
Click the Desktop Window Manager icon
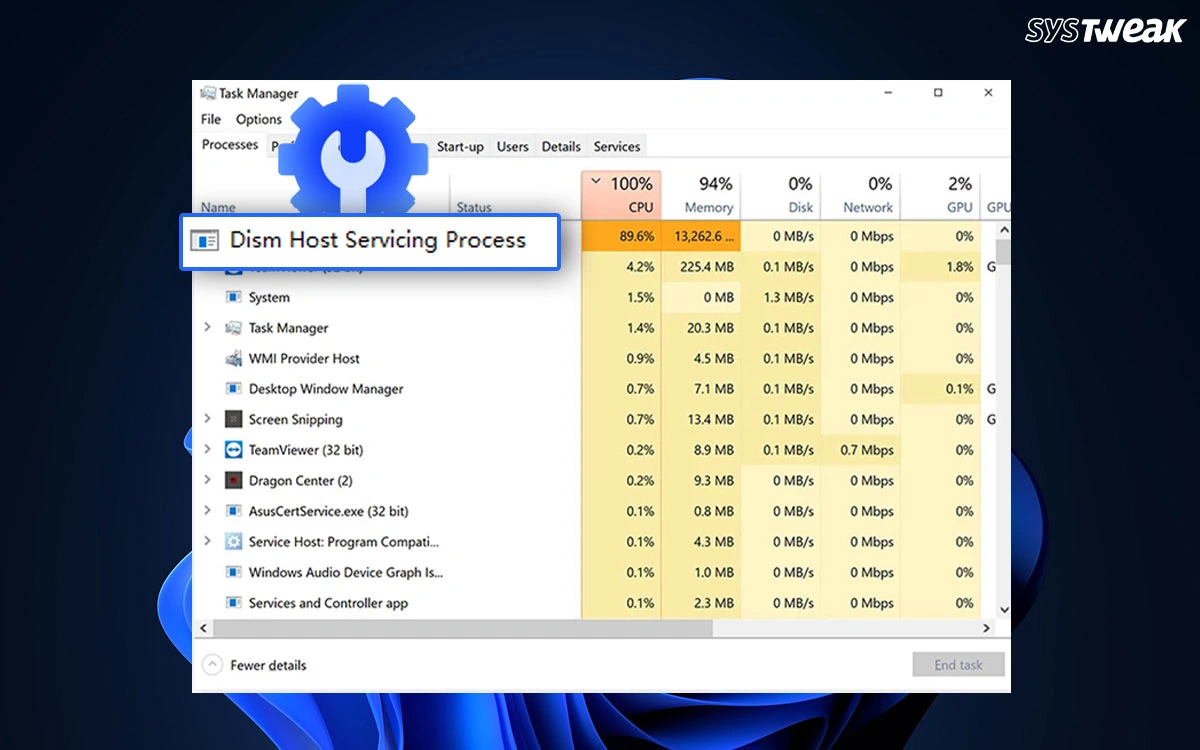click(x=232, y=389)
